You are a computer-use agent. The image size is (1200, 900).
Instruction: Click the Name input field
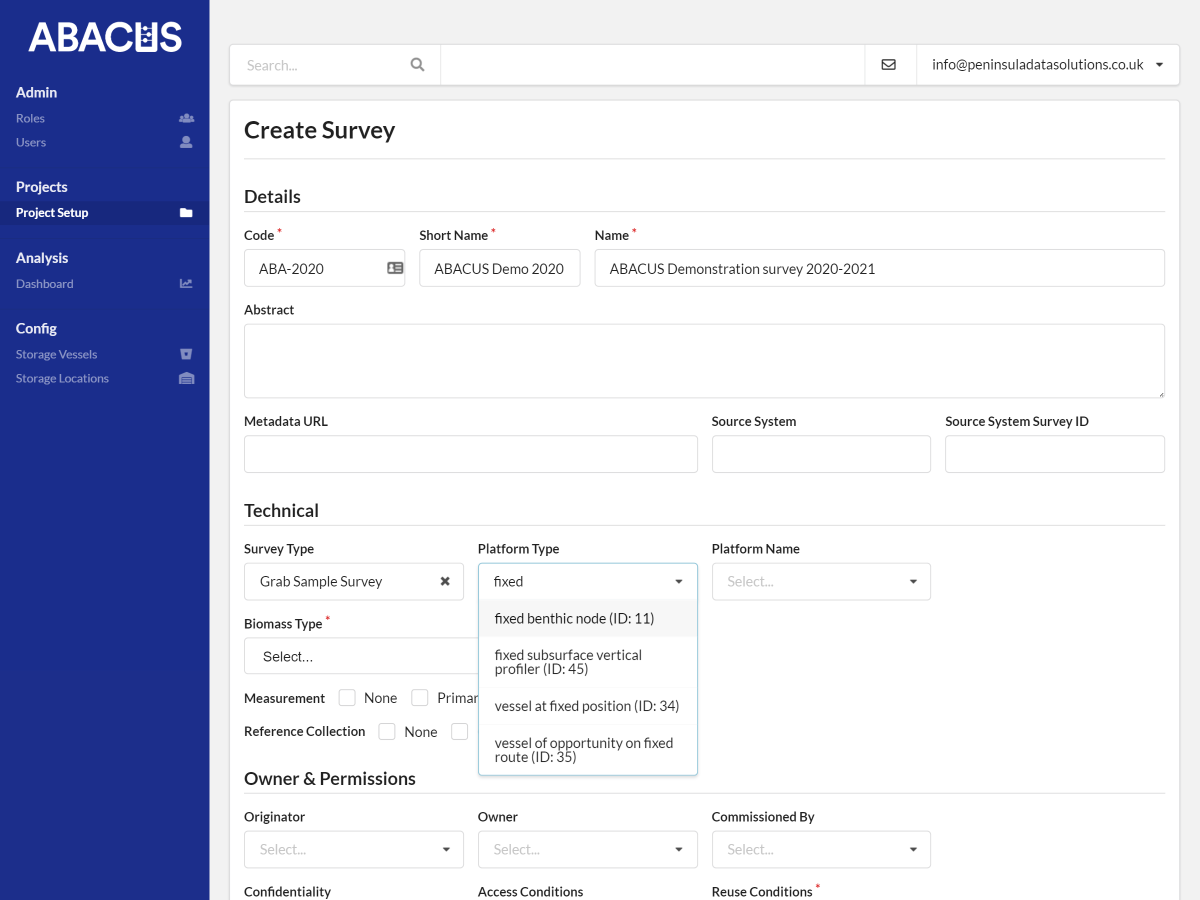tap(880, 268)
